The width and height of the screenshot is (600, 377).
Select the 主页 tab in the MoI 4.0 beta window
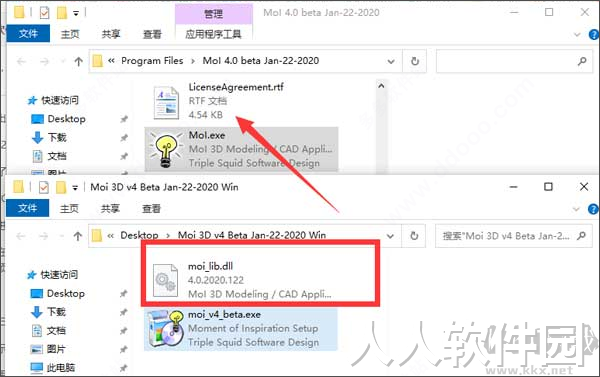(x=70, y=34)
